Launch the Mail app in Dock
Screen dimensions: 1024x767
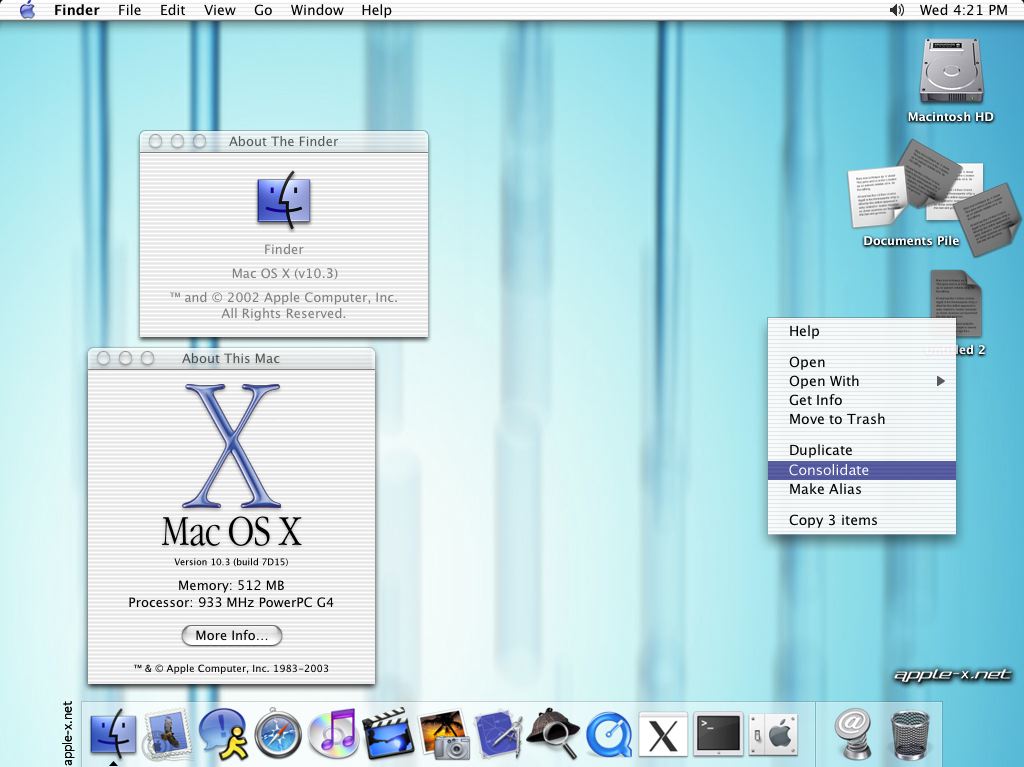click(x=168, y=735)
